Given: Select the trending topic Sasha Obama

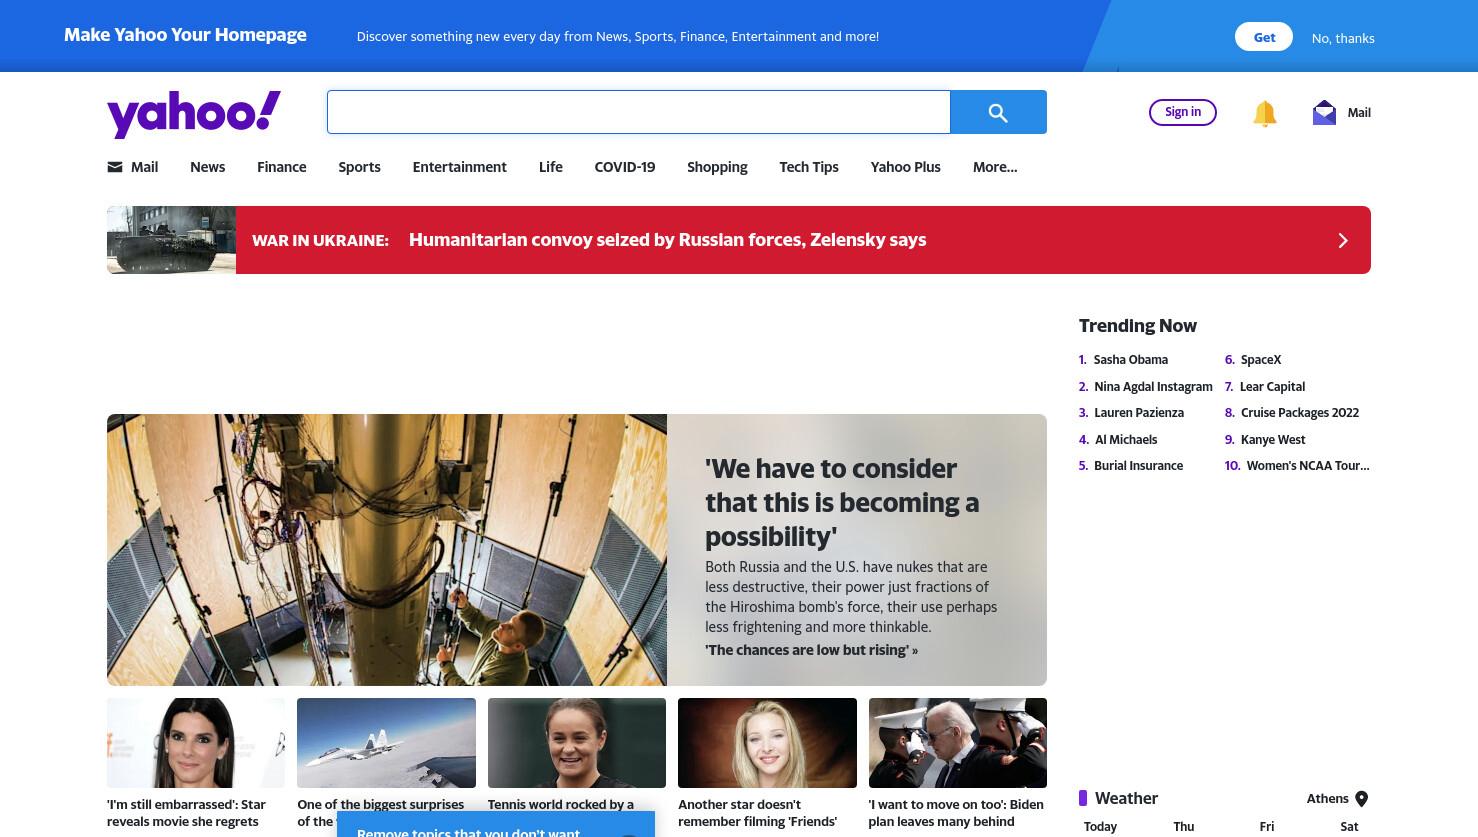Looking at the screenshot, I should [1130, 360].
